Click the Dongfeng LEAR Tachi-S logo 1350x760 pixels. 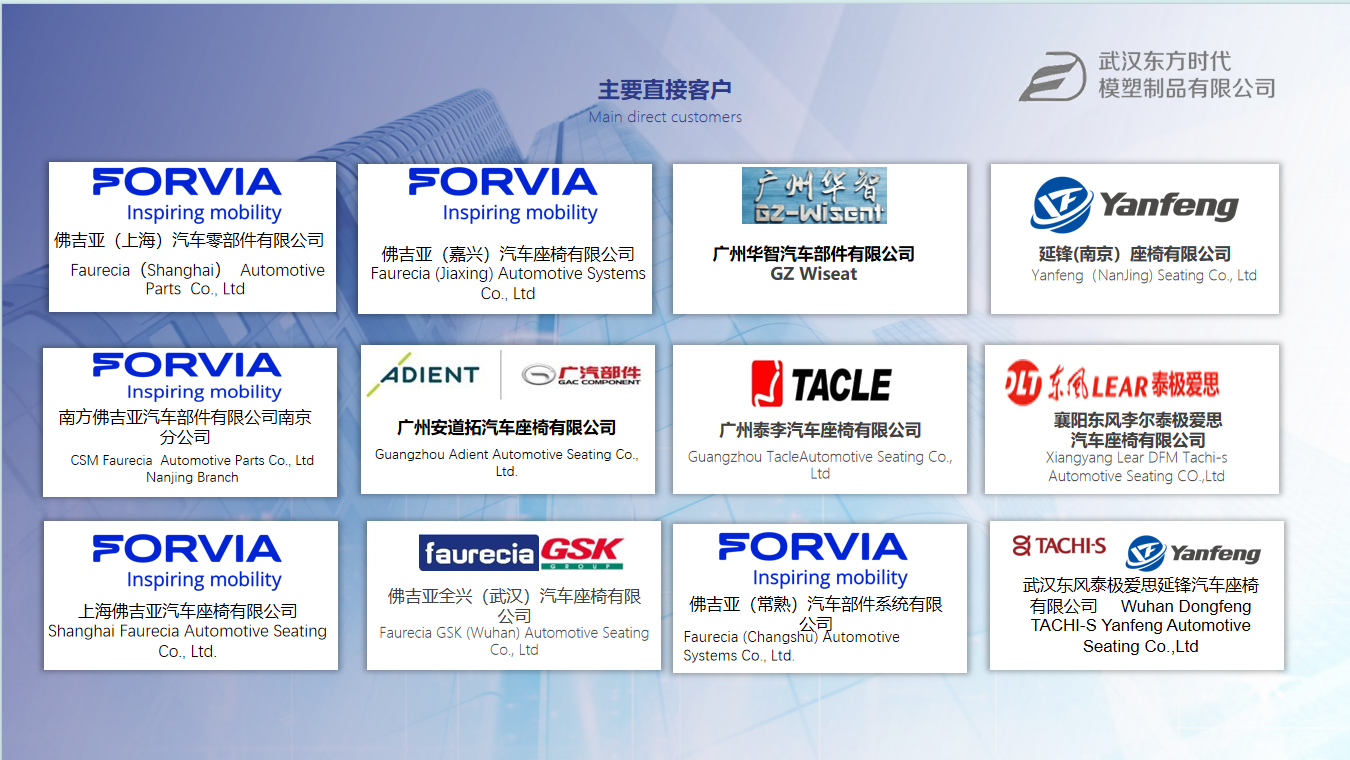(1113, 384)
